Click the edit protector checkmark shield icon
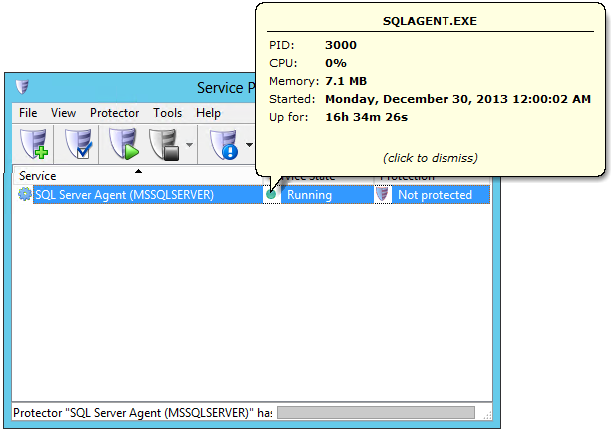This screenshot has width=615, height=431. click(x=78, y=144)
